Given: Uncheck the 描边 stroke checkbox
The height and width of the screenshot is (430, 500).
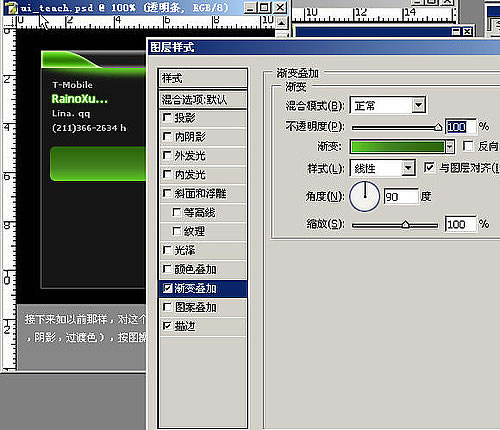Looking at the screenshot, I should pos(167,326).
